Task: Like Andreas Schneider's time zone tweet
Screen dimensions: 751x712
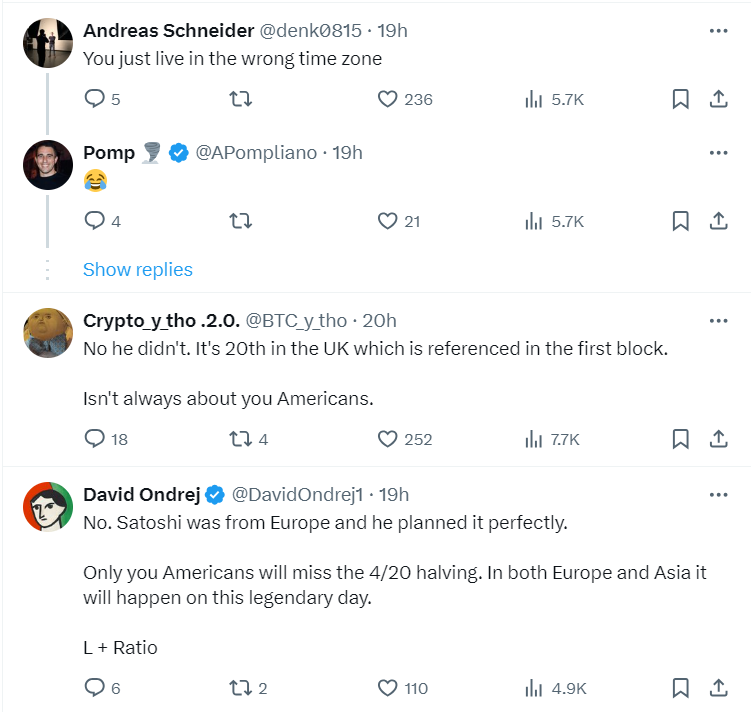Action: click(388, 99)
